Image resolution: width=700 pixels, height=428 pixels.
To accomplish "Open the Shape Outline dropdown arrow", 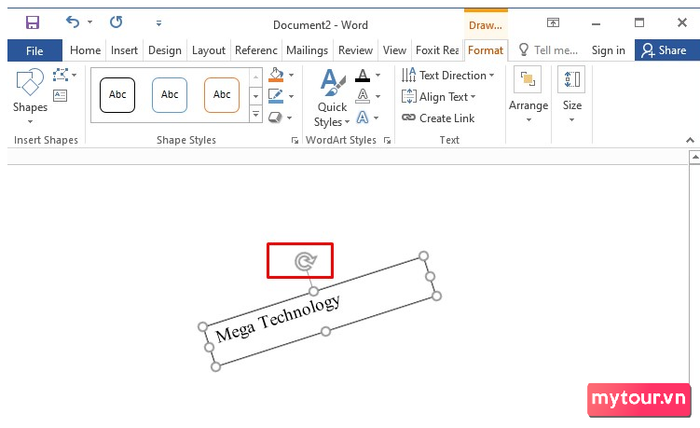I will click(291, 96).
